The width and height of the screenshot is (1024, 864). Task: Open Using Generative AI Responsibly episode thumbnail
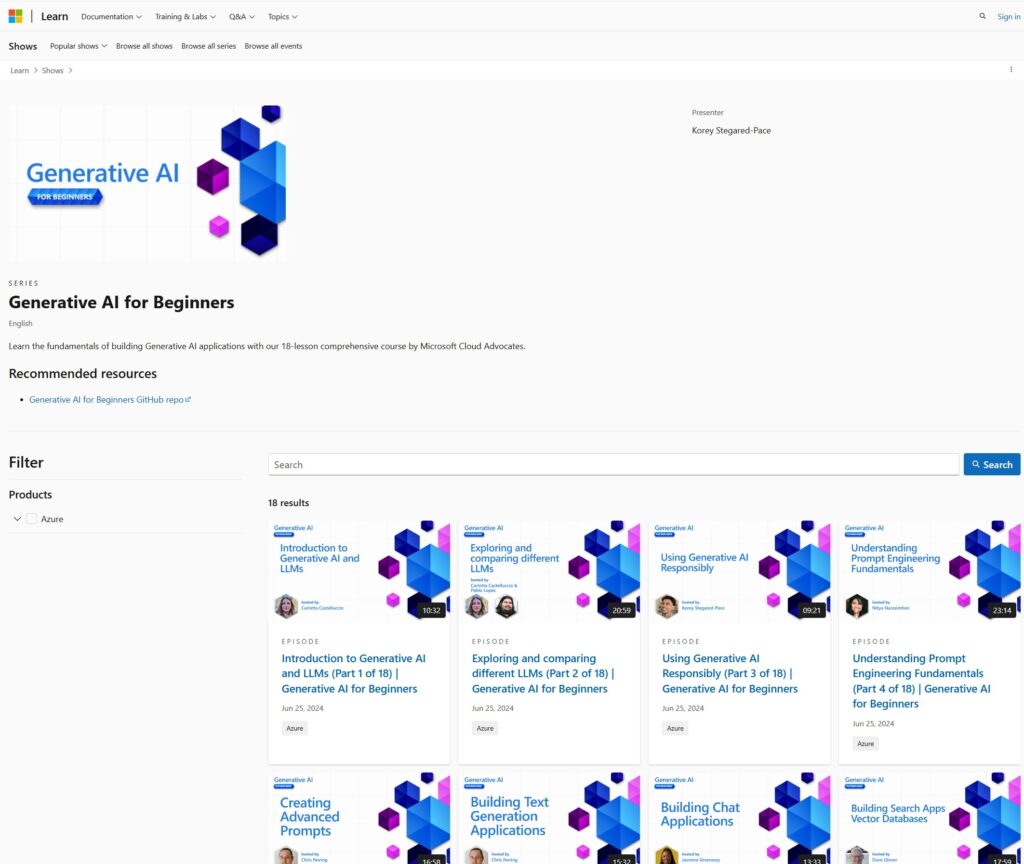click(x=739, y=570)
